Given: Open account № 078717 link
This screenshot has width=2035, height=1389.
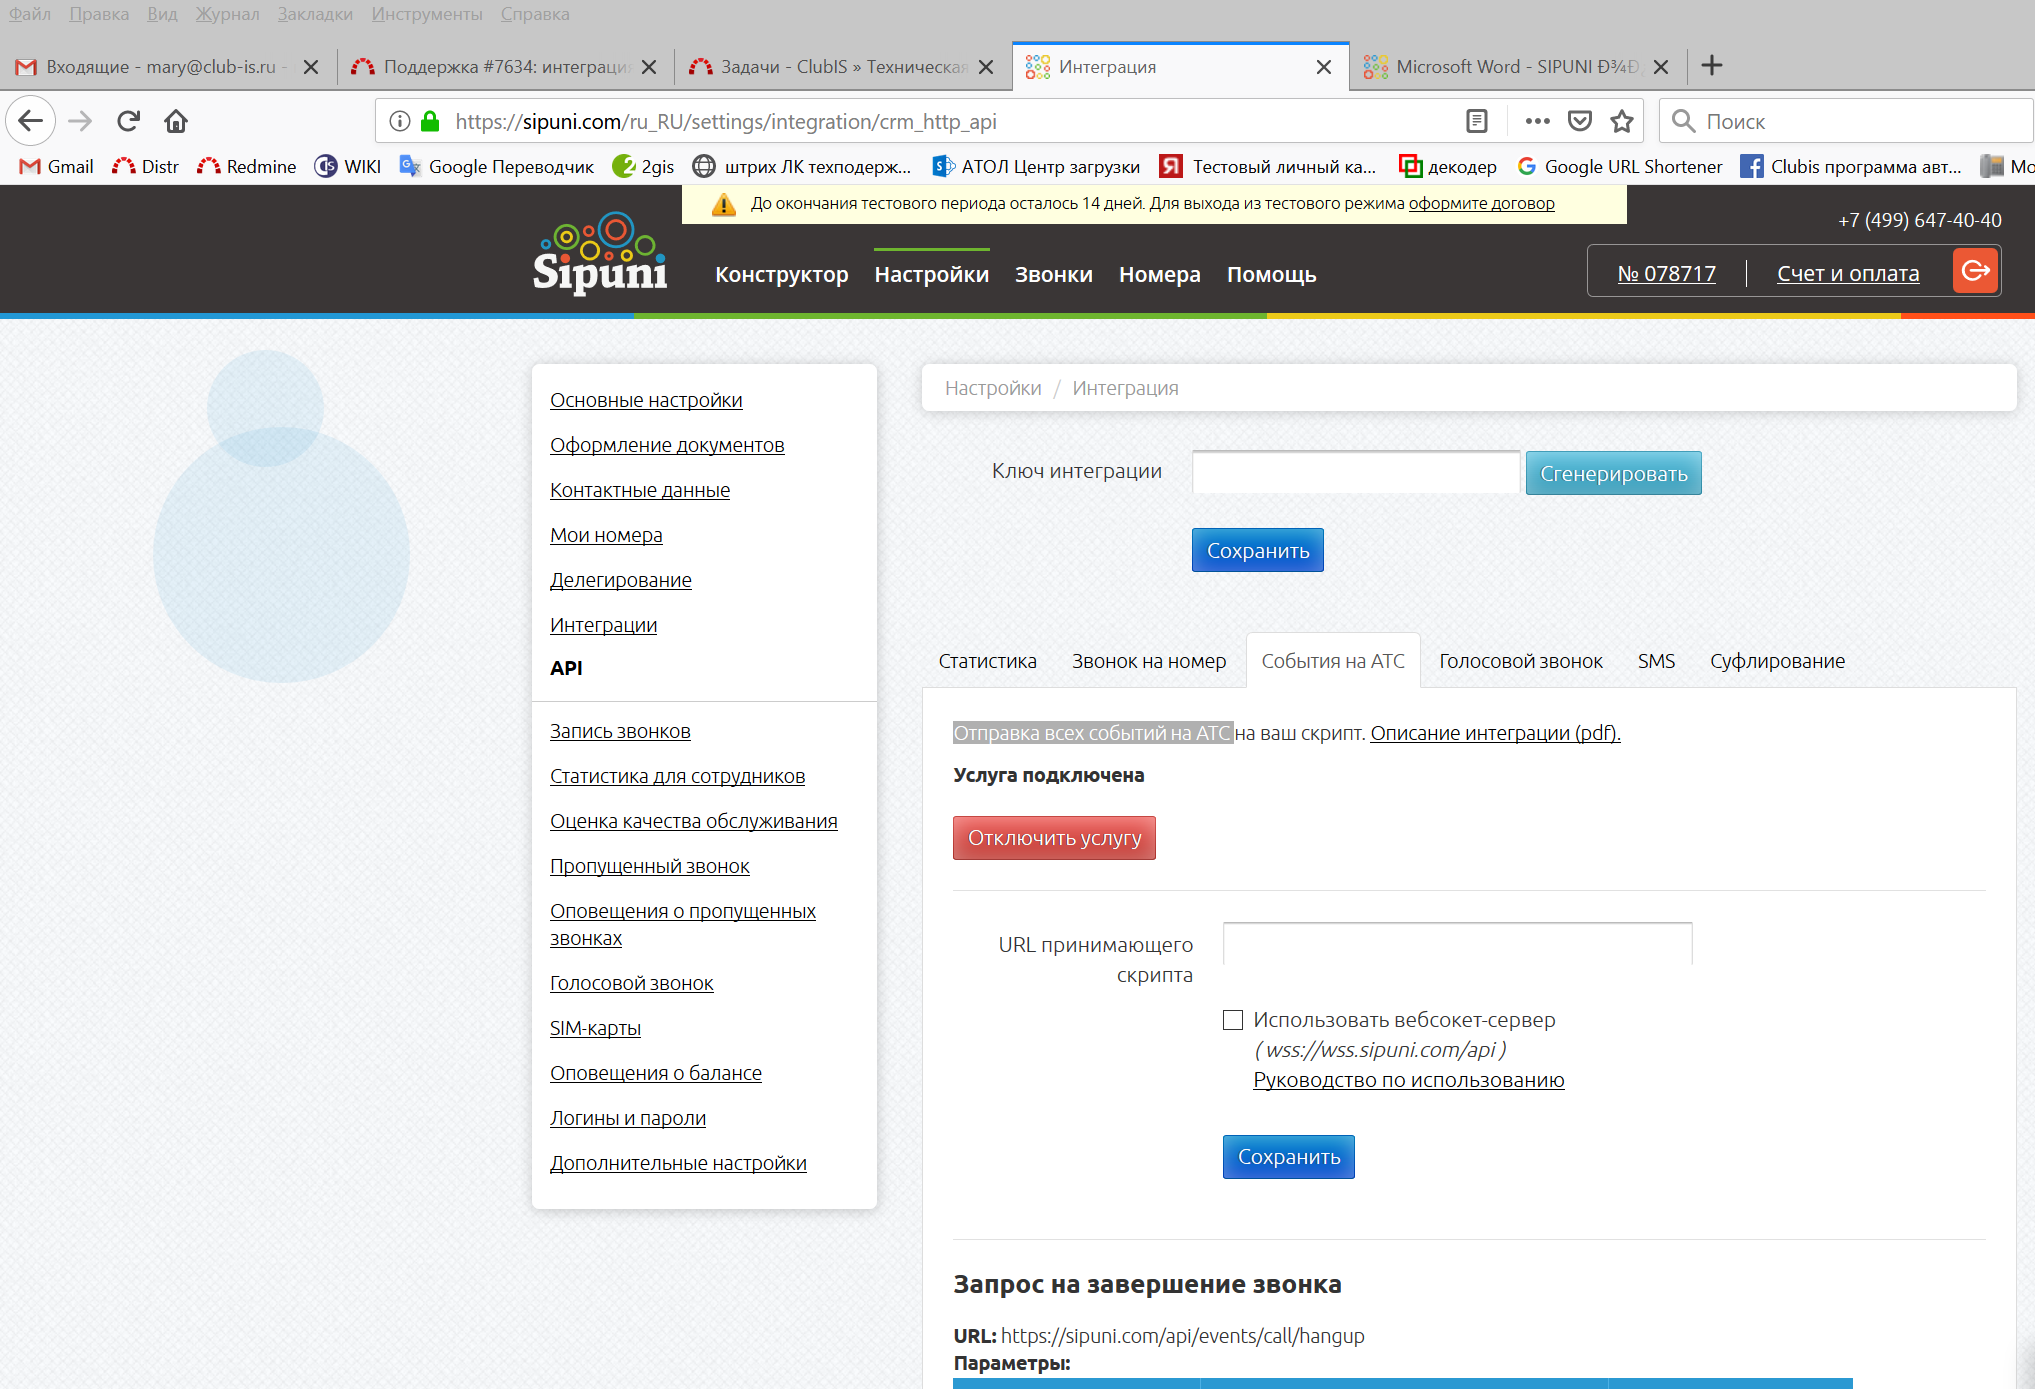Looking at the screenshot, I should coord(1667,273).
